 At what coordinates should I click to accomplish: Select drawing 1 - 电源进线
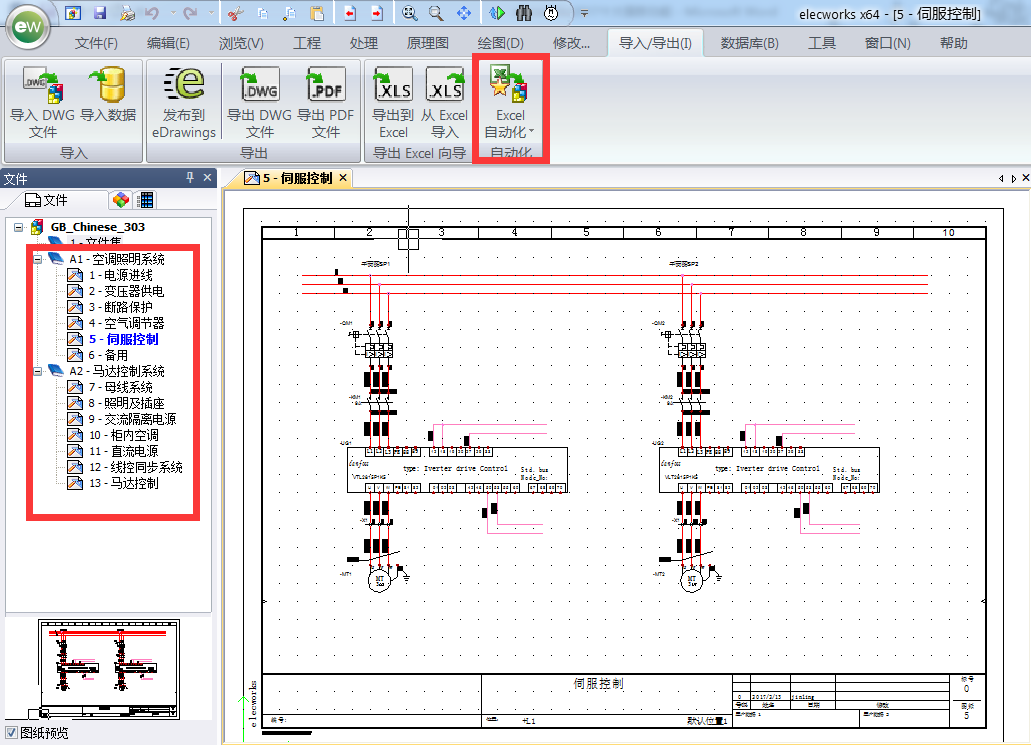120,275
